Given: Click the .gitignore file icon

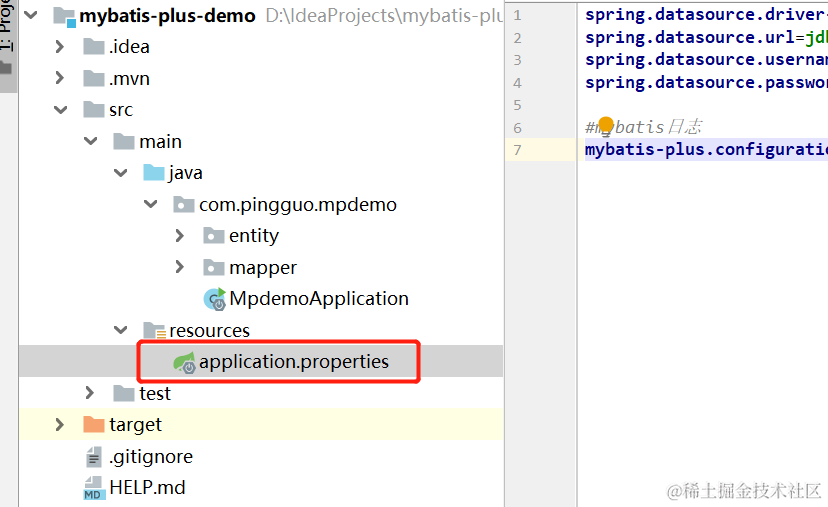Looking at the screenshot, I should tap(93, 457).
